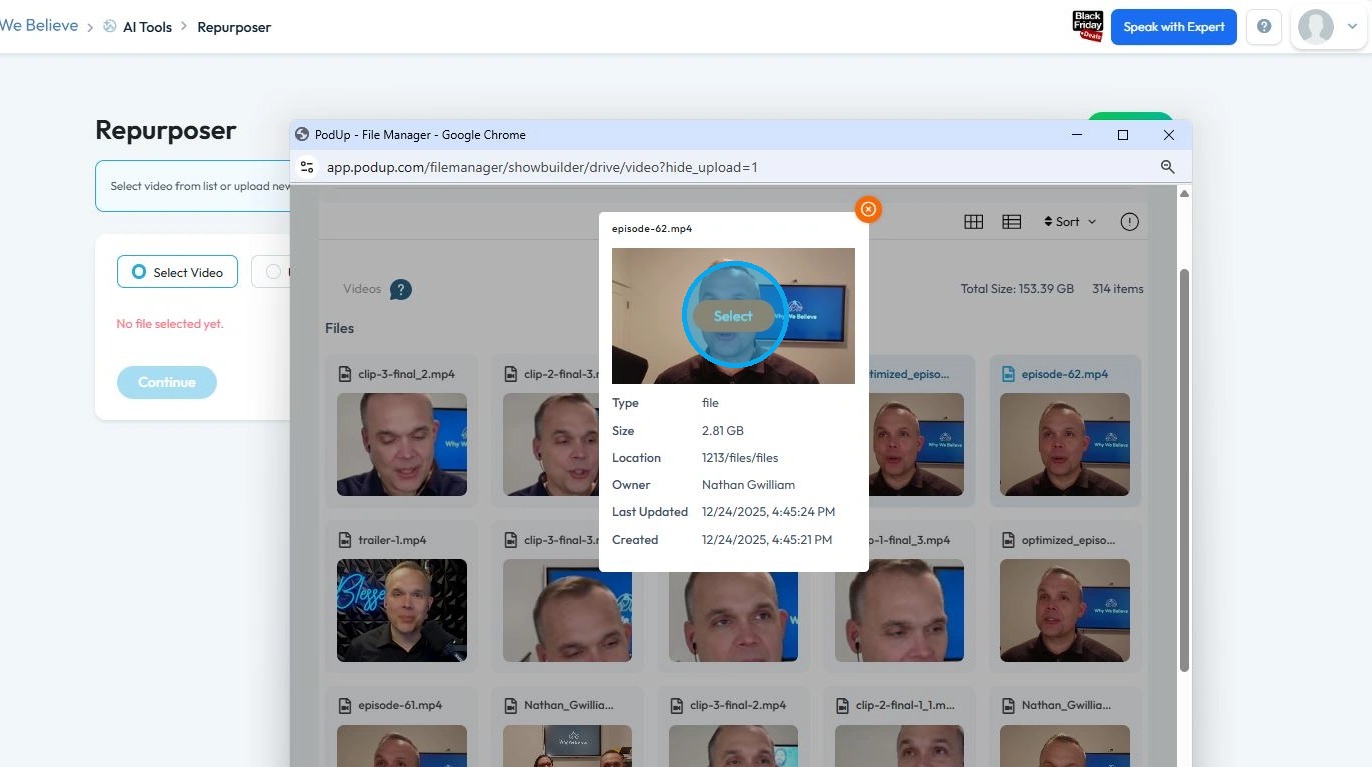1372x767 pixels.
Task: Click the Chrome zoom magnifier icon
Action: [x=1167, y=167]
